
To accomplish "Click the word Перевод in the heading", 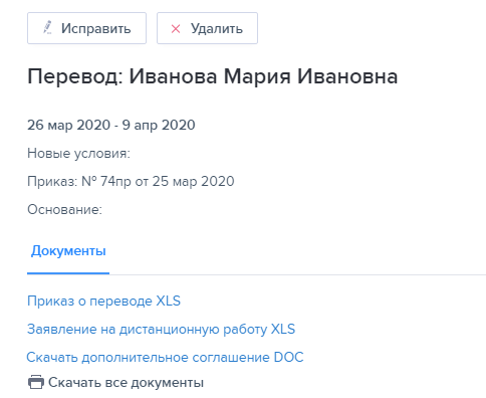I will point(75,76).
